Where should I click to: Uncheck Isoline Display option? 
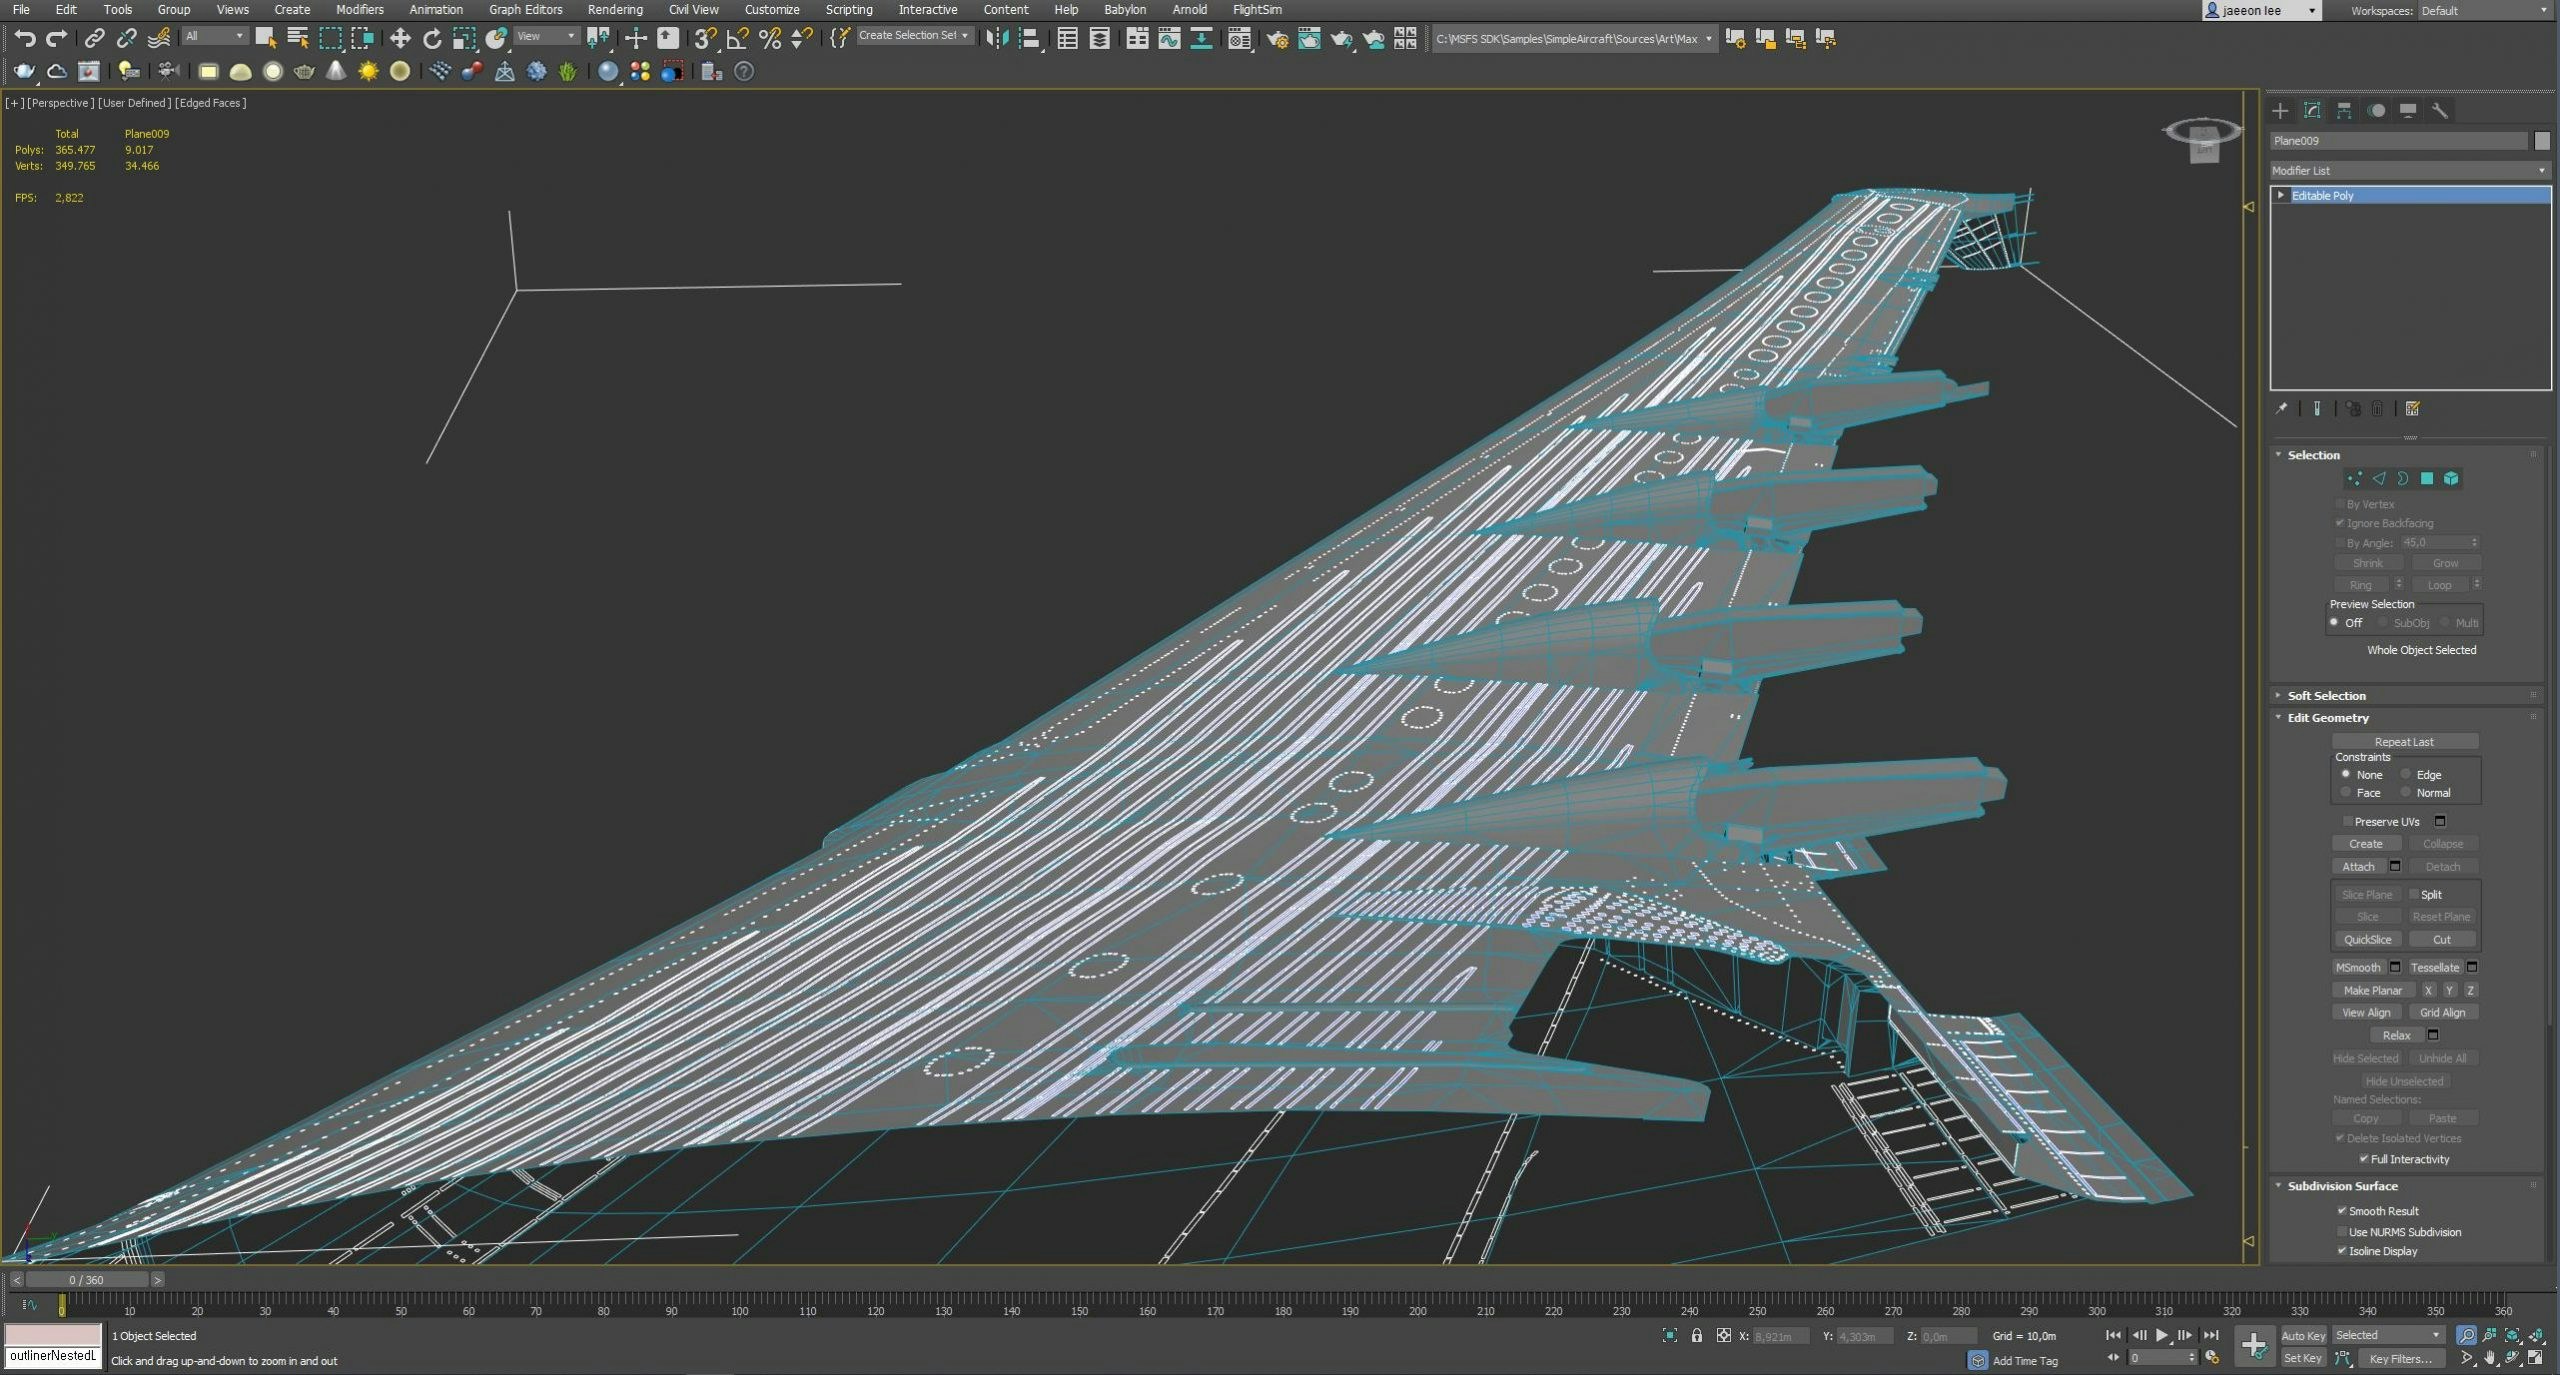click(x=2341, y=1251)
